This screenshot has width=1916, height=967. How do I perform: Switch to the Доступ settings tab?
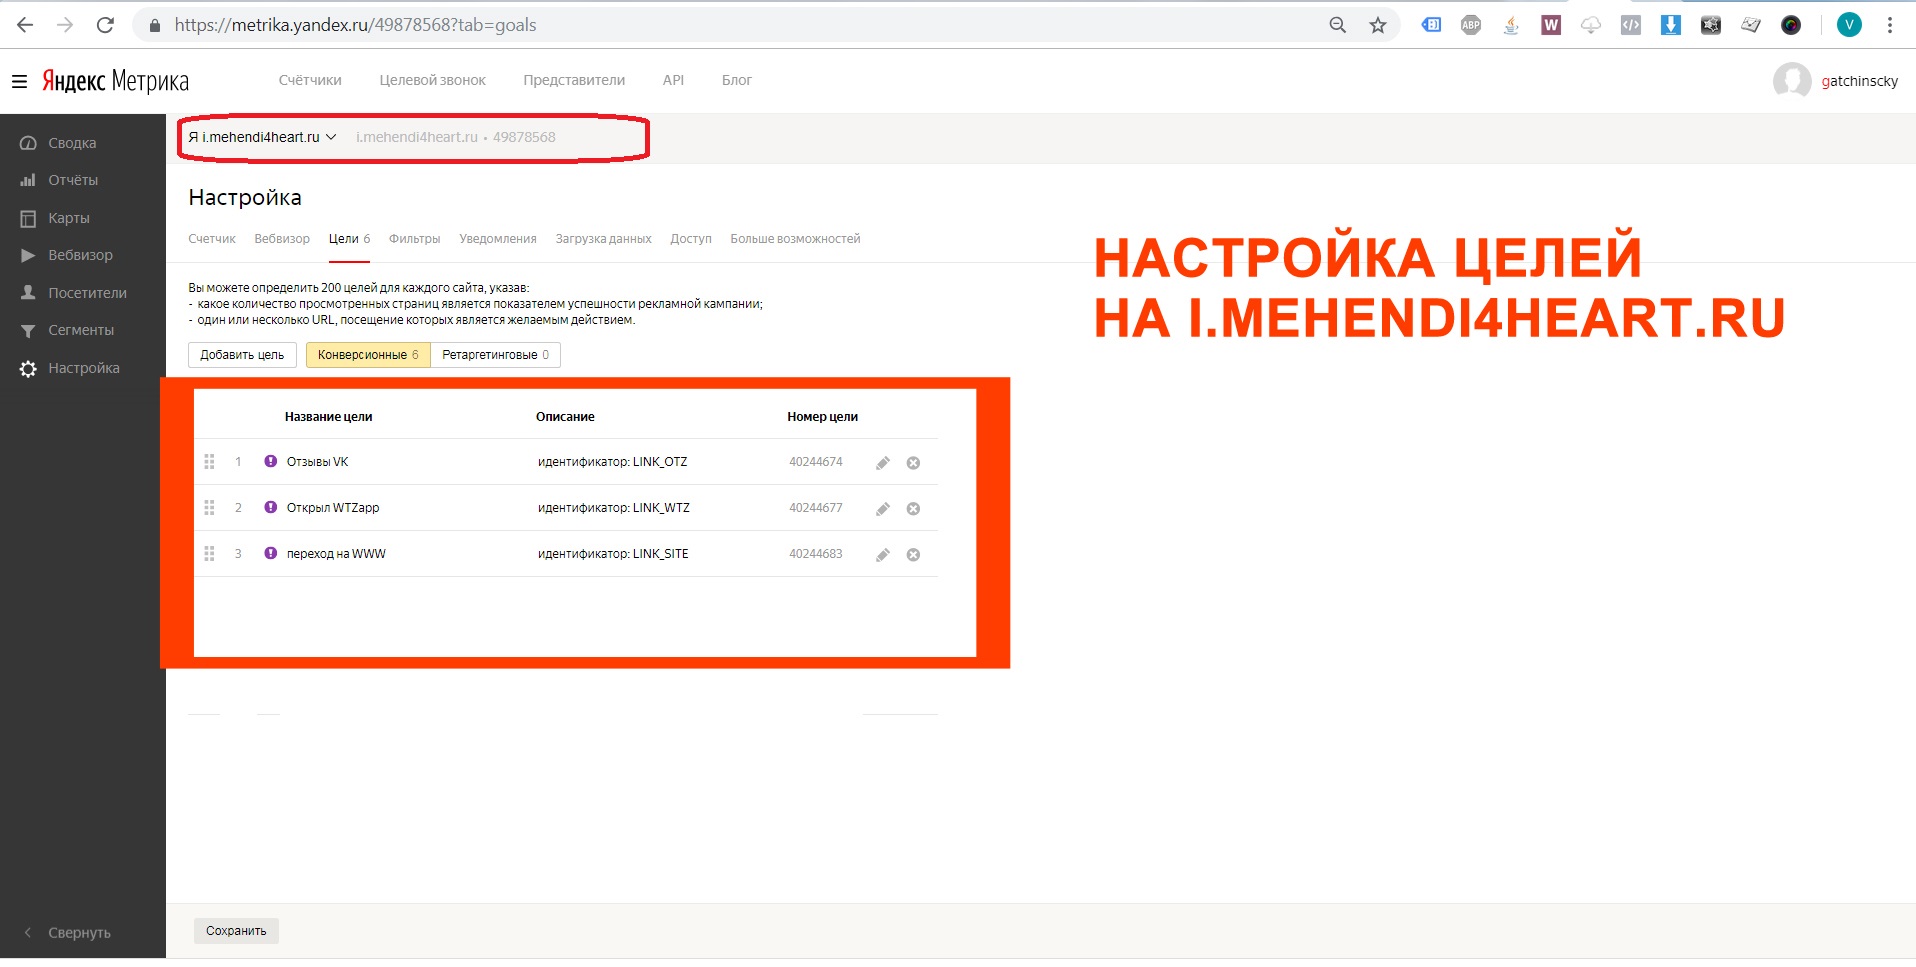point(691,239)
